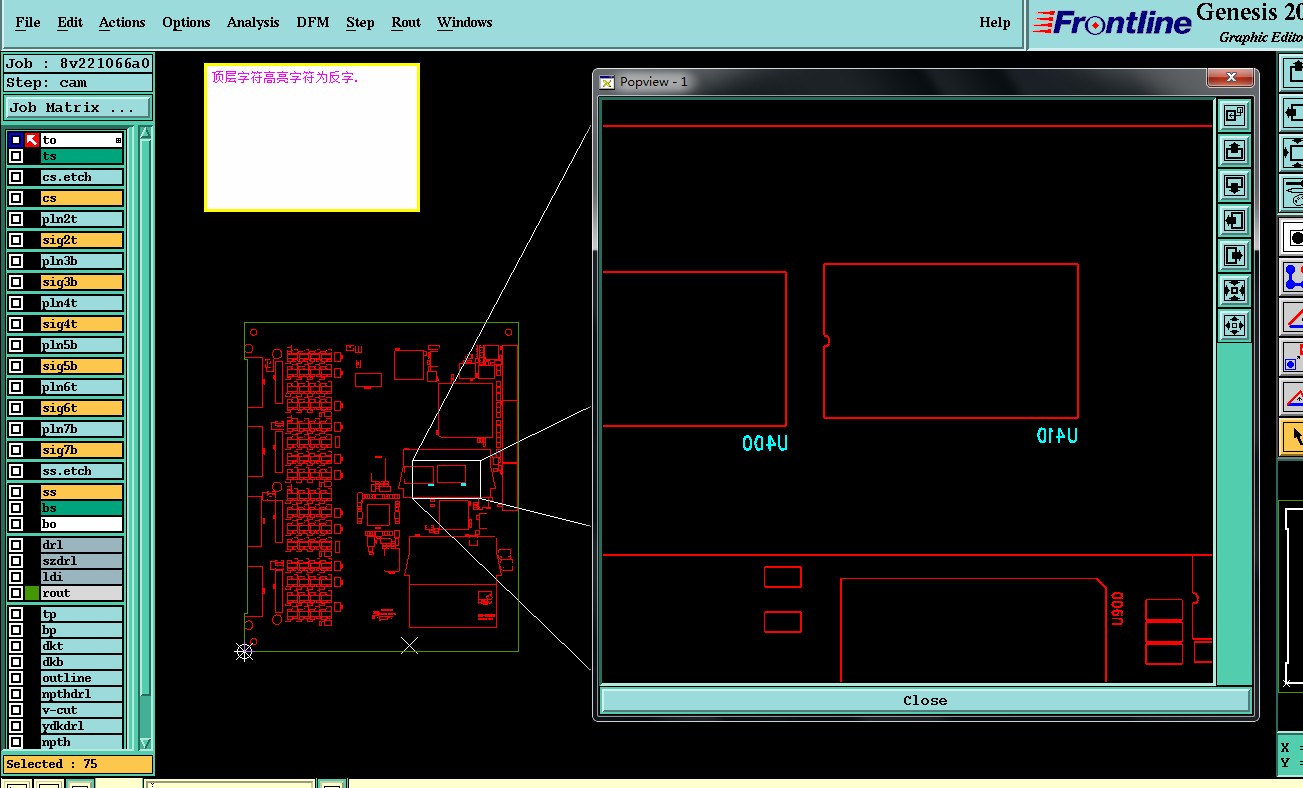
Task: Open the Options menu
Action: click(186, 22)
